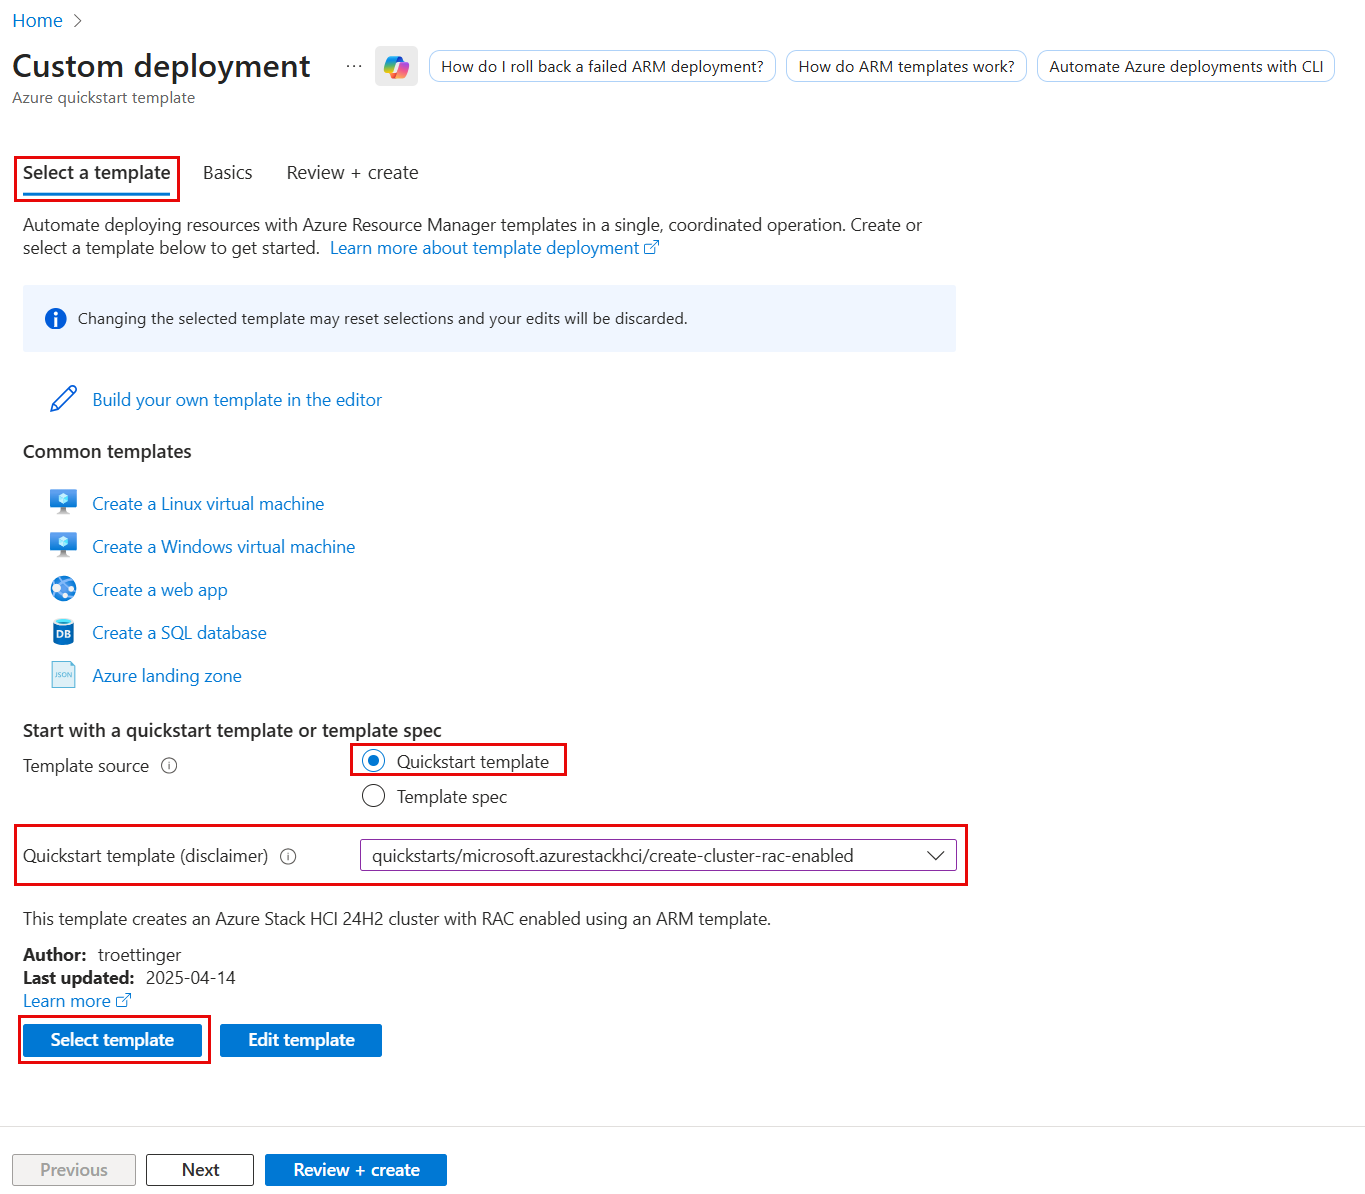Click the pencil icon for the template editor
The image size is (1365, 1194).
[63, 399]
